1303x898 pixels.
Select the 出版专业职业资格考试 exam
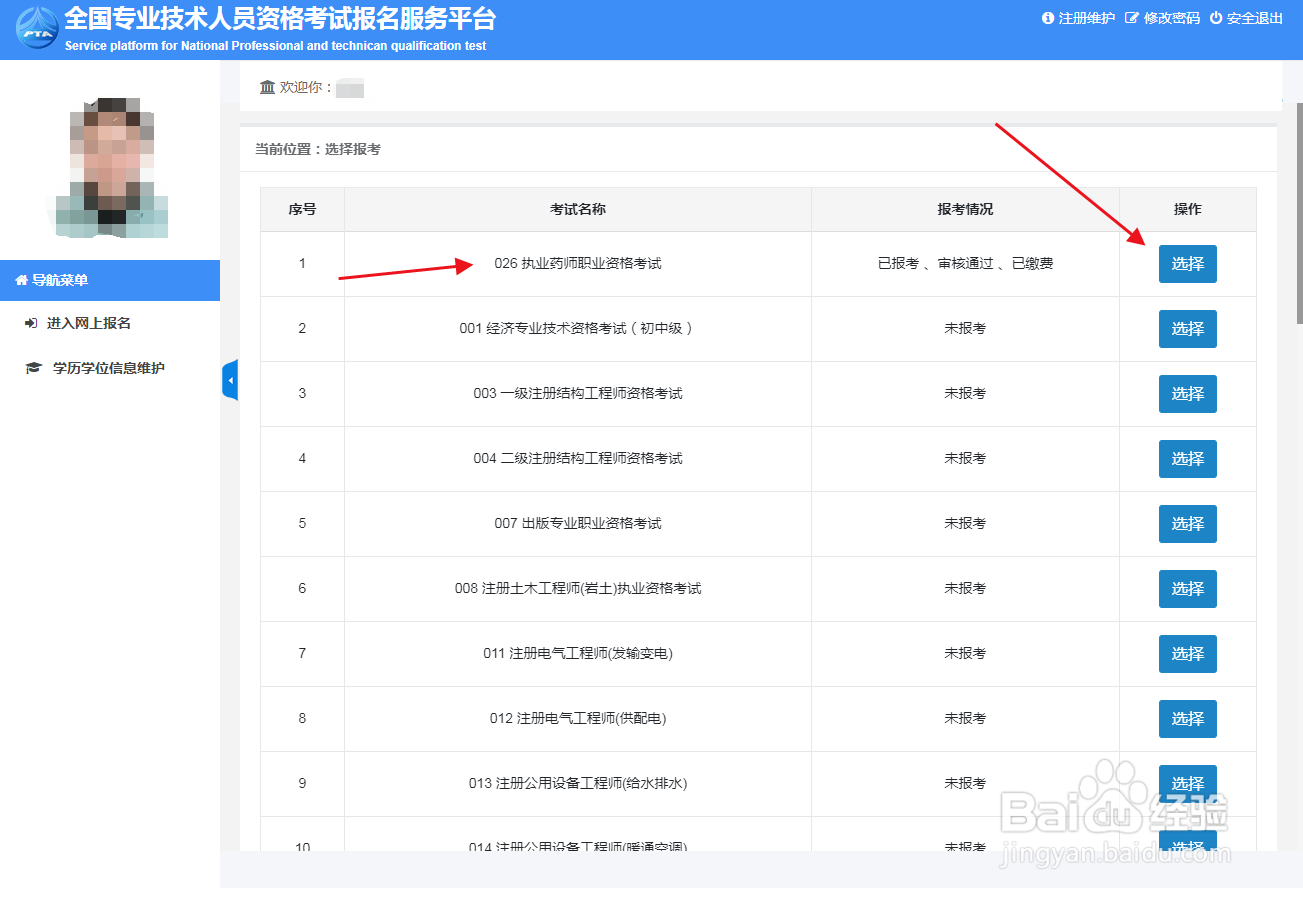[1187, 523]
